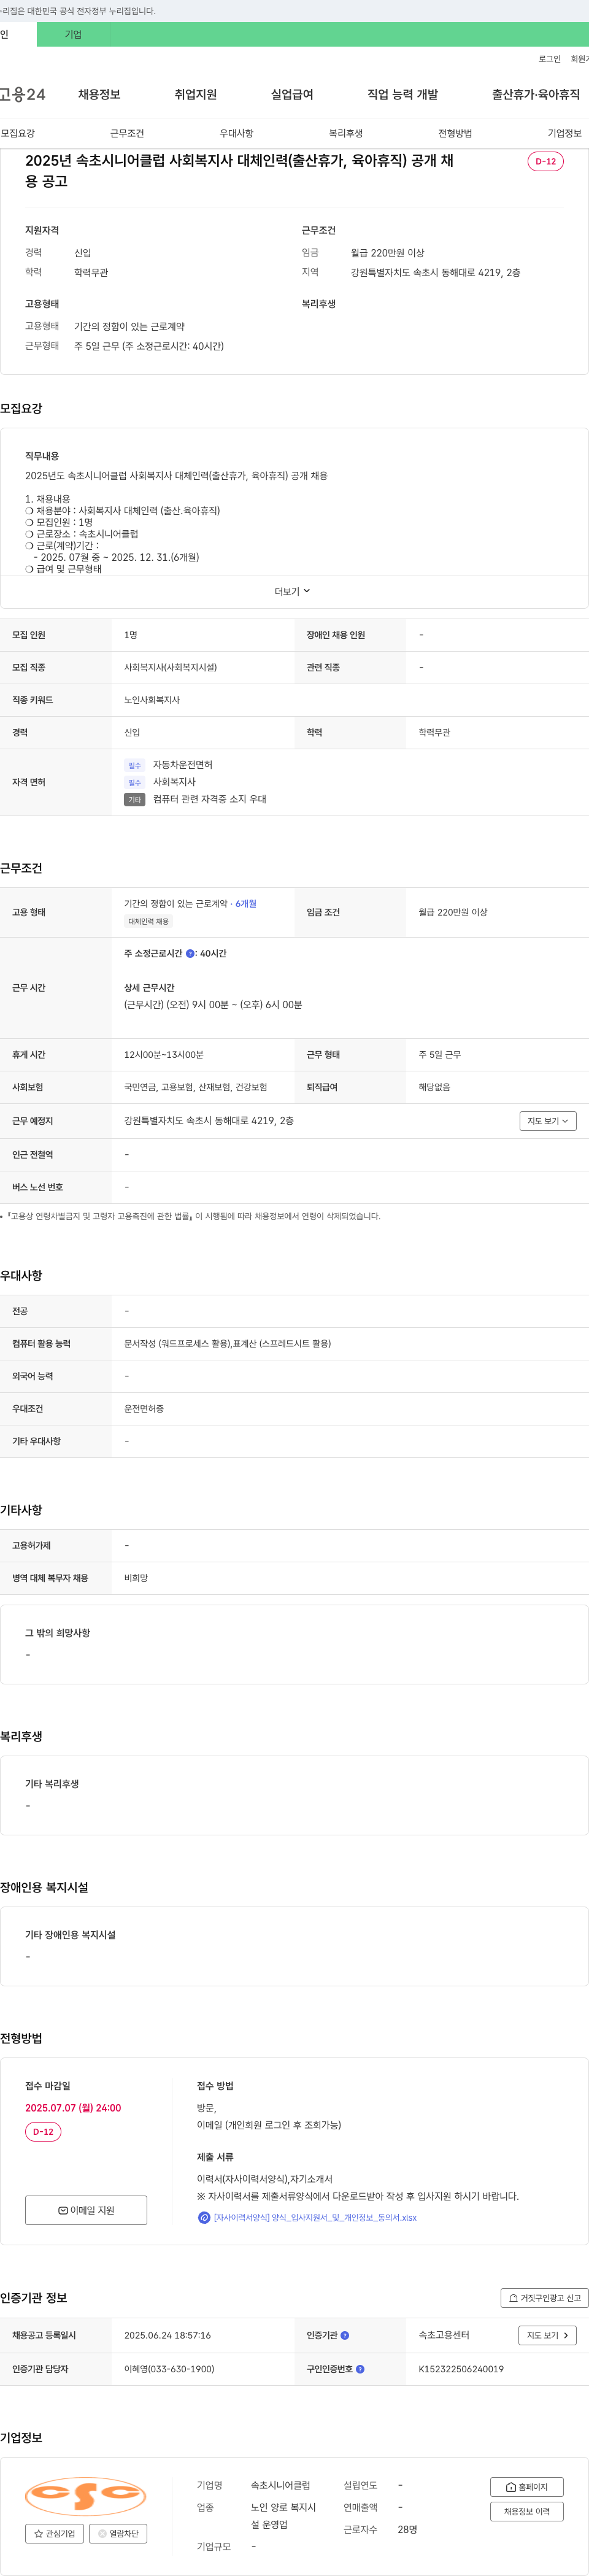This screenshot has height=2576, width=589.
Task: Block viewing with 열람차단 button
Action: (118, 2533)
